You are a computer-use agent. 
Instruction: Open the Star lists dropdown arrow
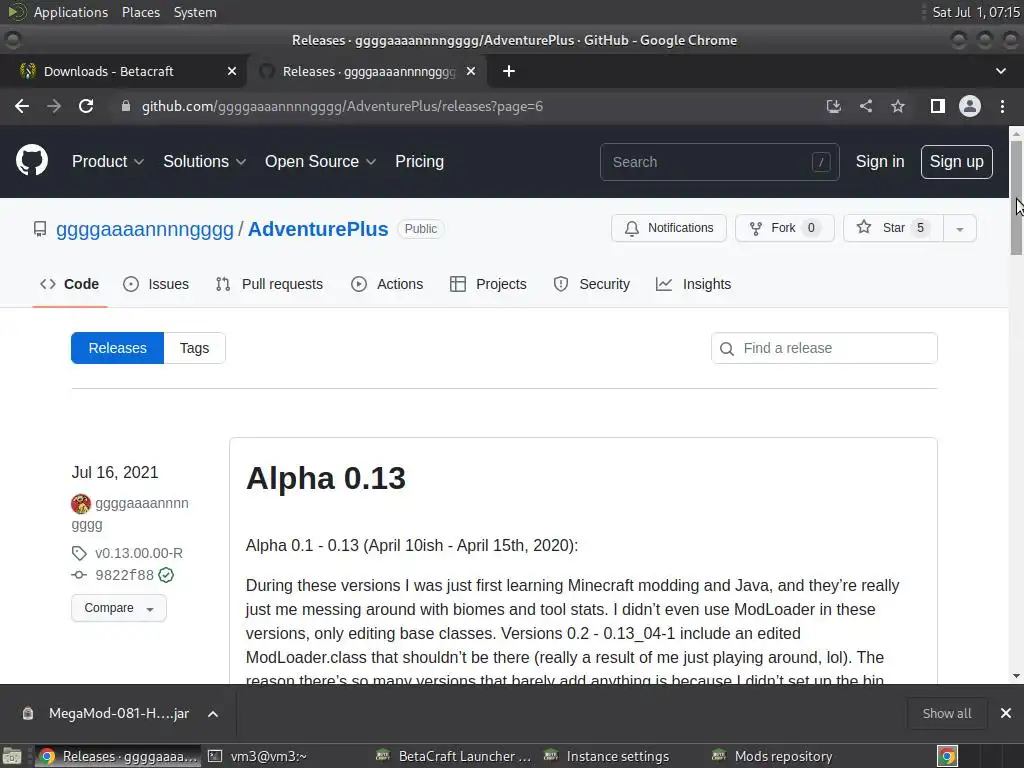(x=960, y=229)
